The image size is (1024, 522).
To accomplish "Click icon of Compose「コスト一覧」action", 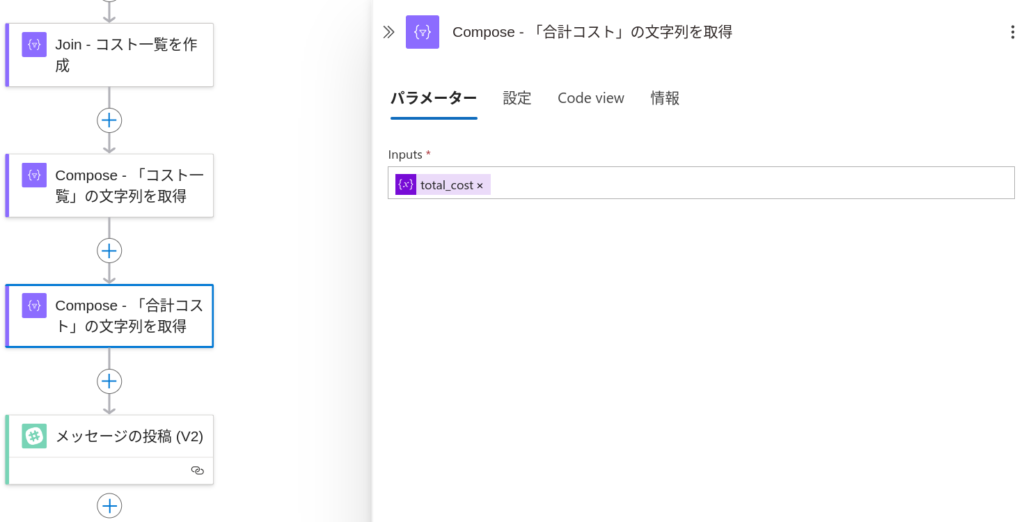I will coord(34,175).
